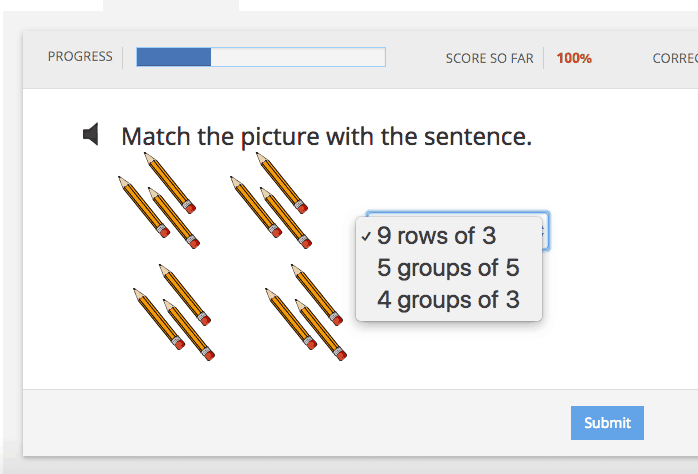Click the checkmark beside 9 rows of 3
The width and height of the screenshot is (698, 474).
coord(367,237)
